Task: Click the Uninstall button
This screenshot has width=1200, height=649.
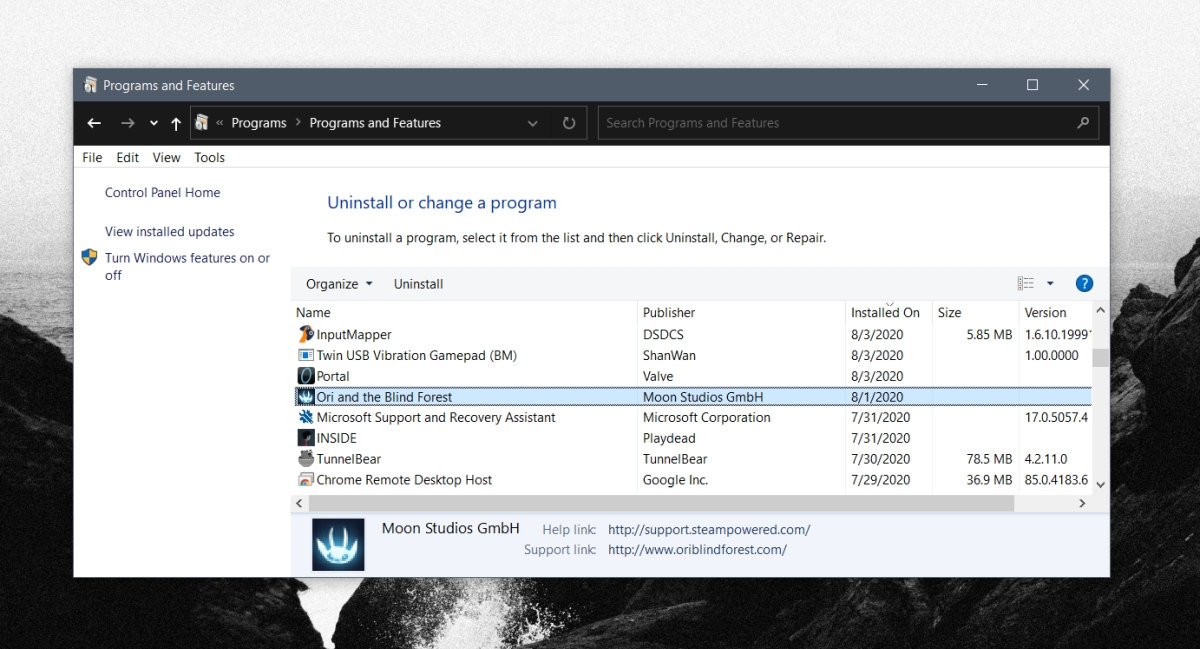Action: tap(418, 284)
